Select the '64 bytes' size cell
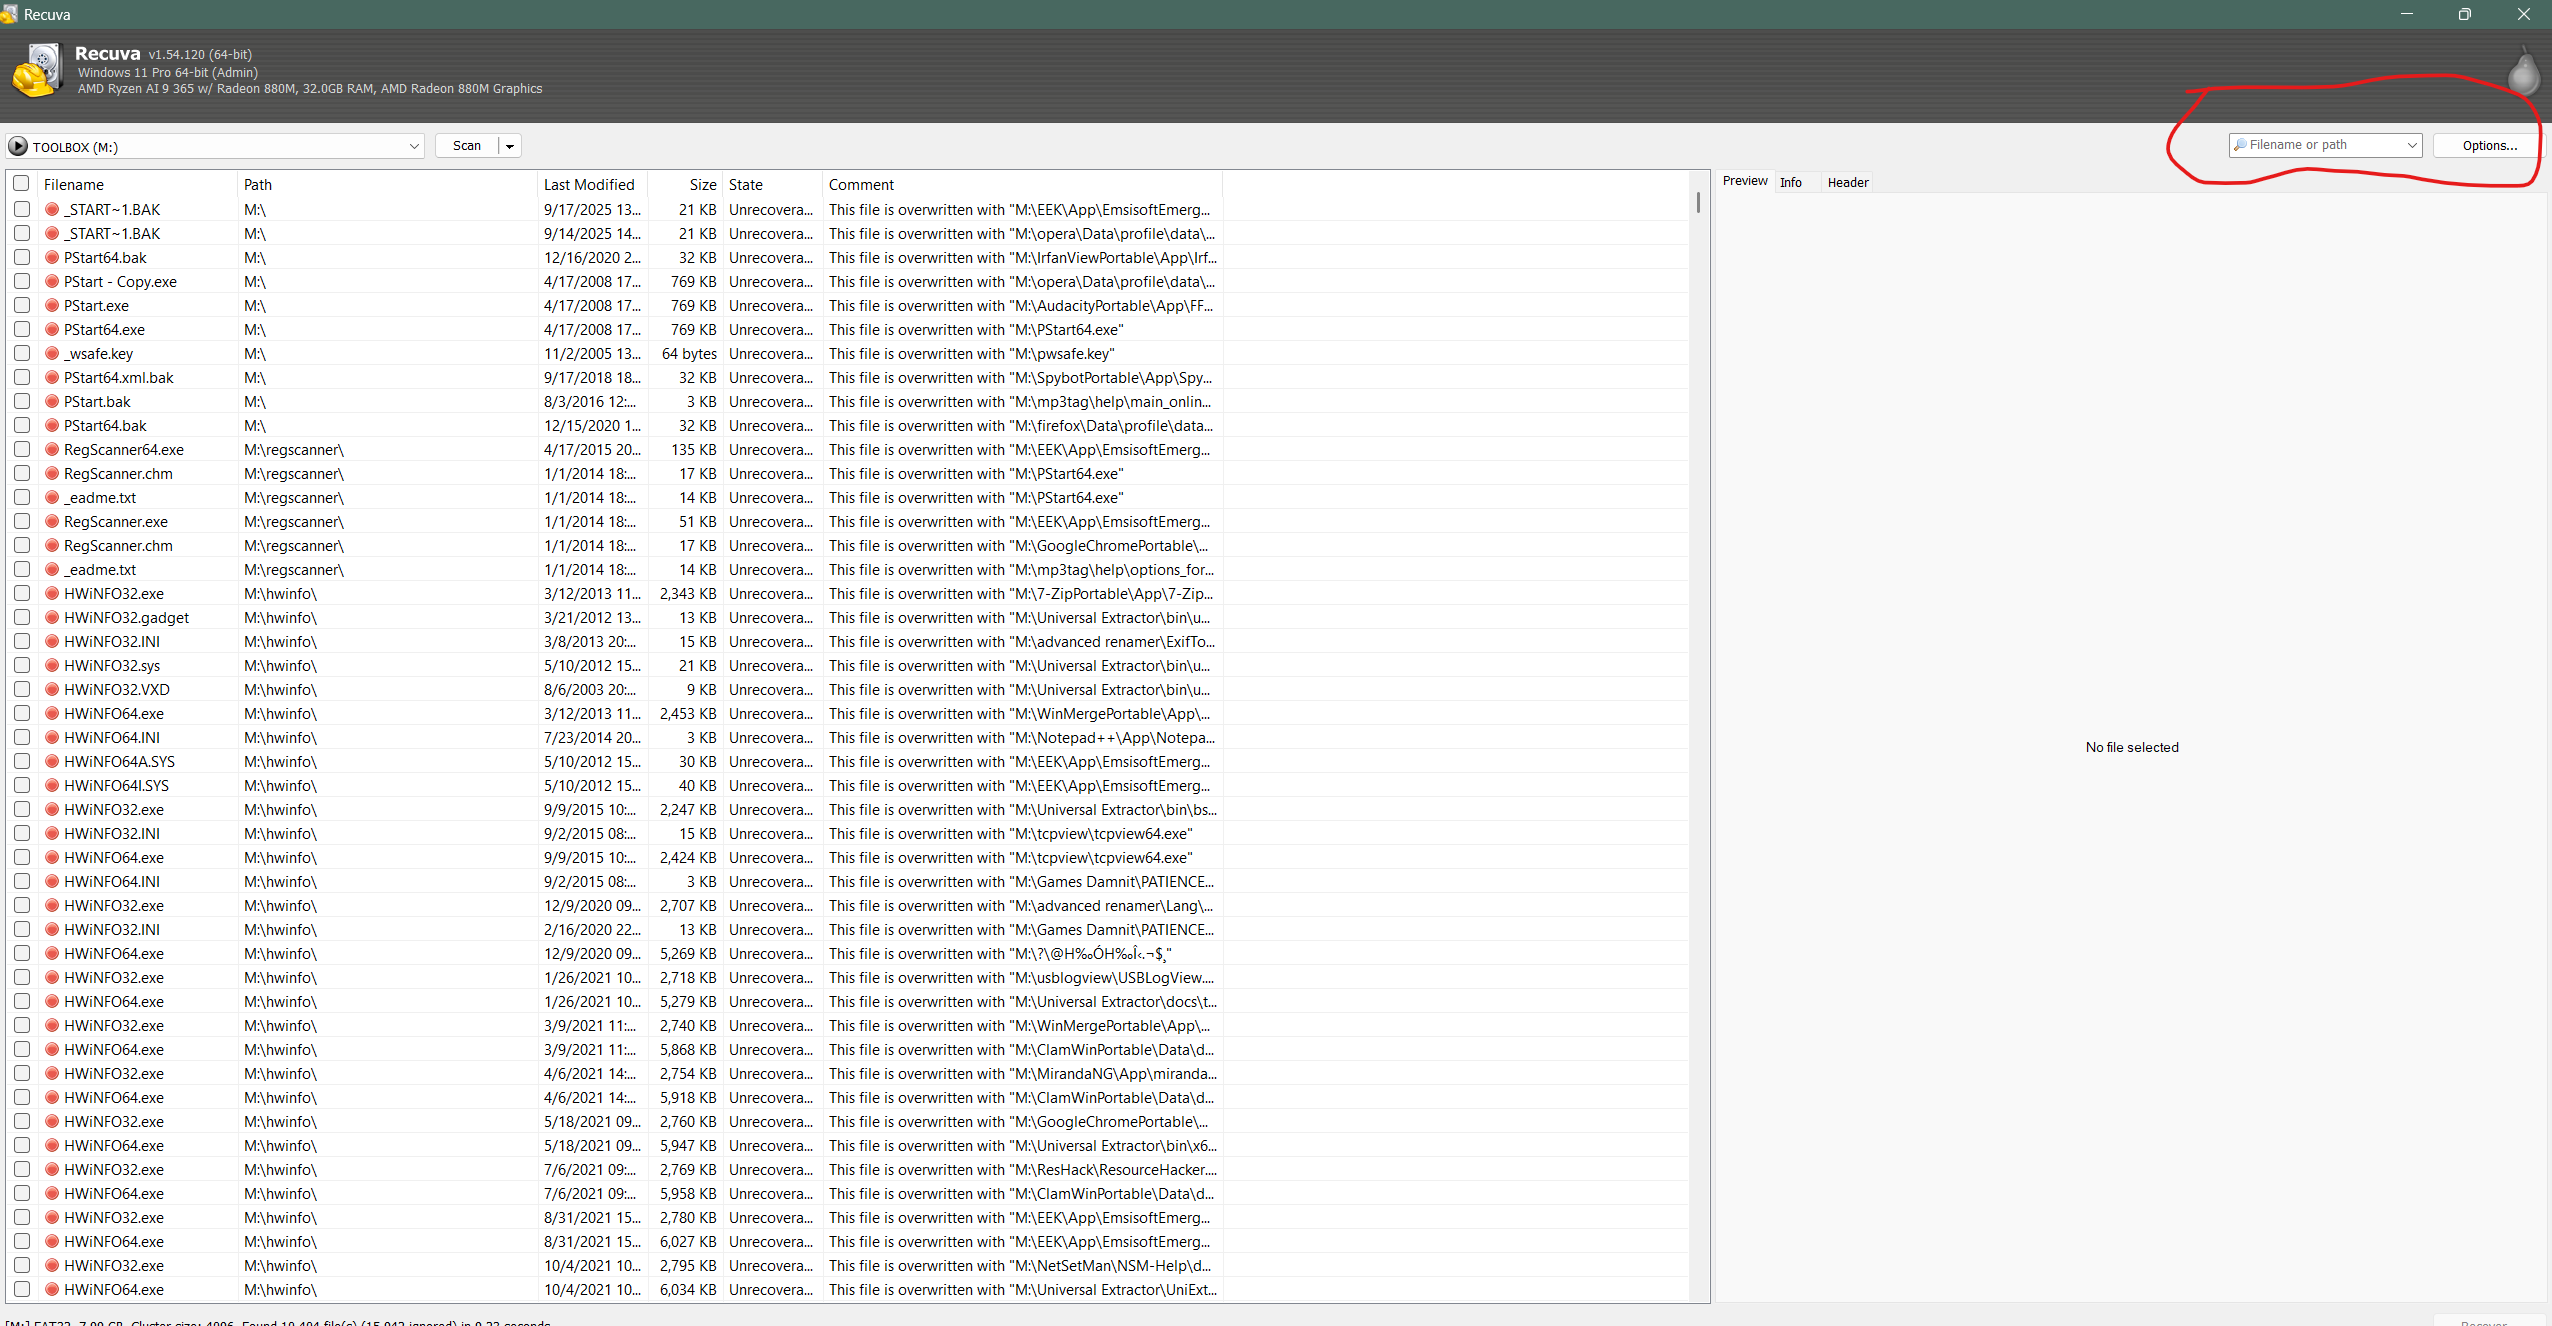Image resolution: width=2552 pixels, height=1326 pixels. click(689, 354)
